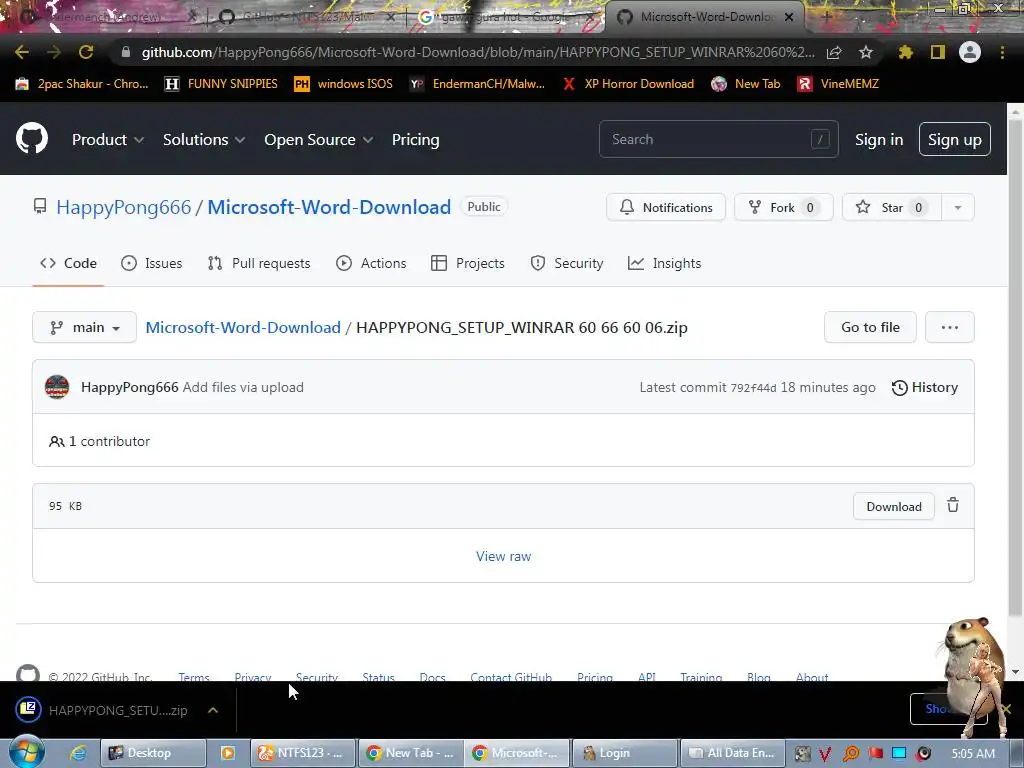
Task: Open commit 792f44d link
Action: (753, 388)
